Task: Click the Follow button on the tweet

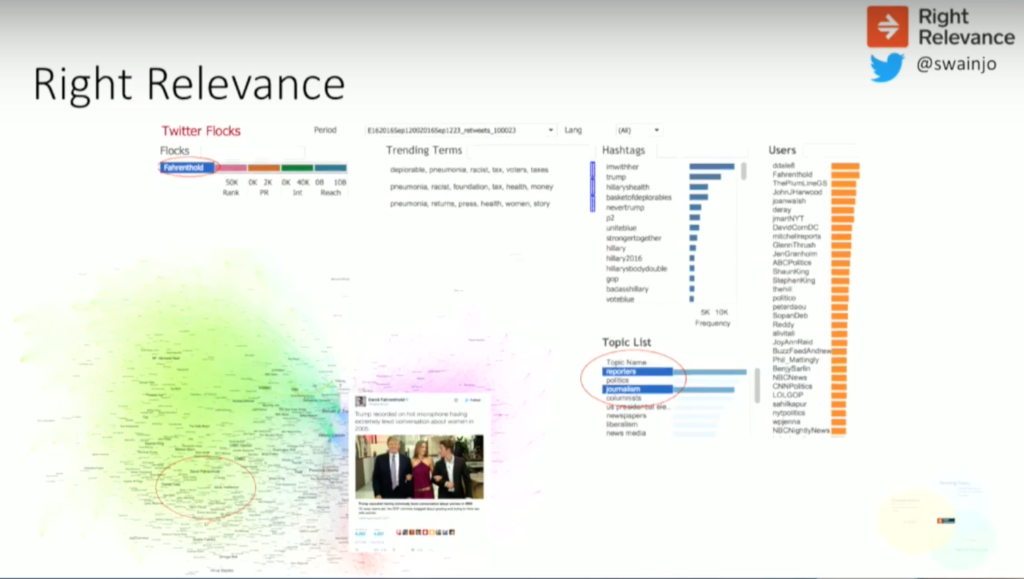Action: [474, 400]
